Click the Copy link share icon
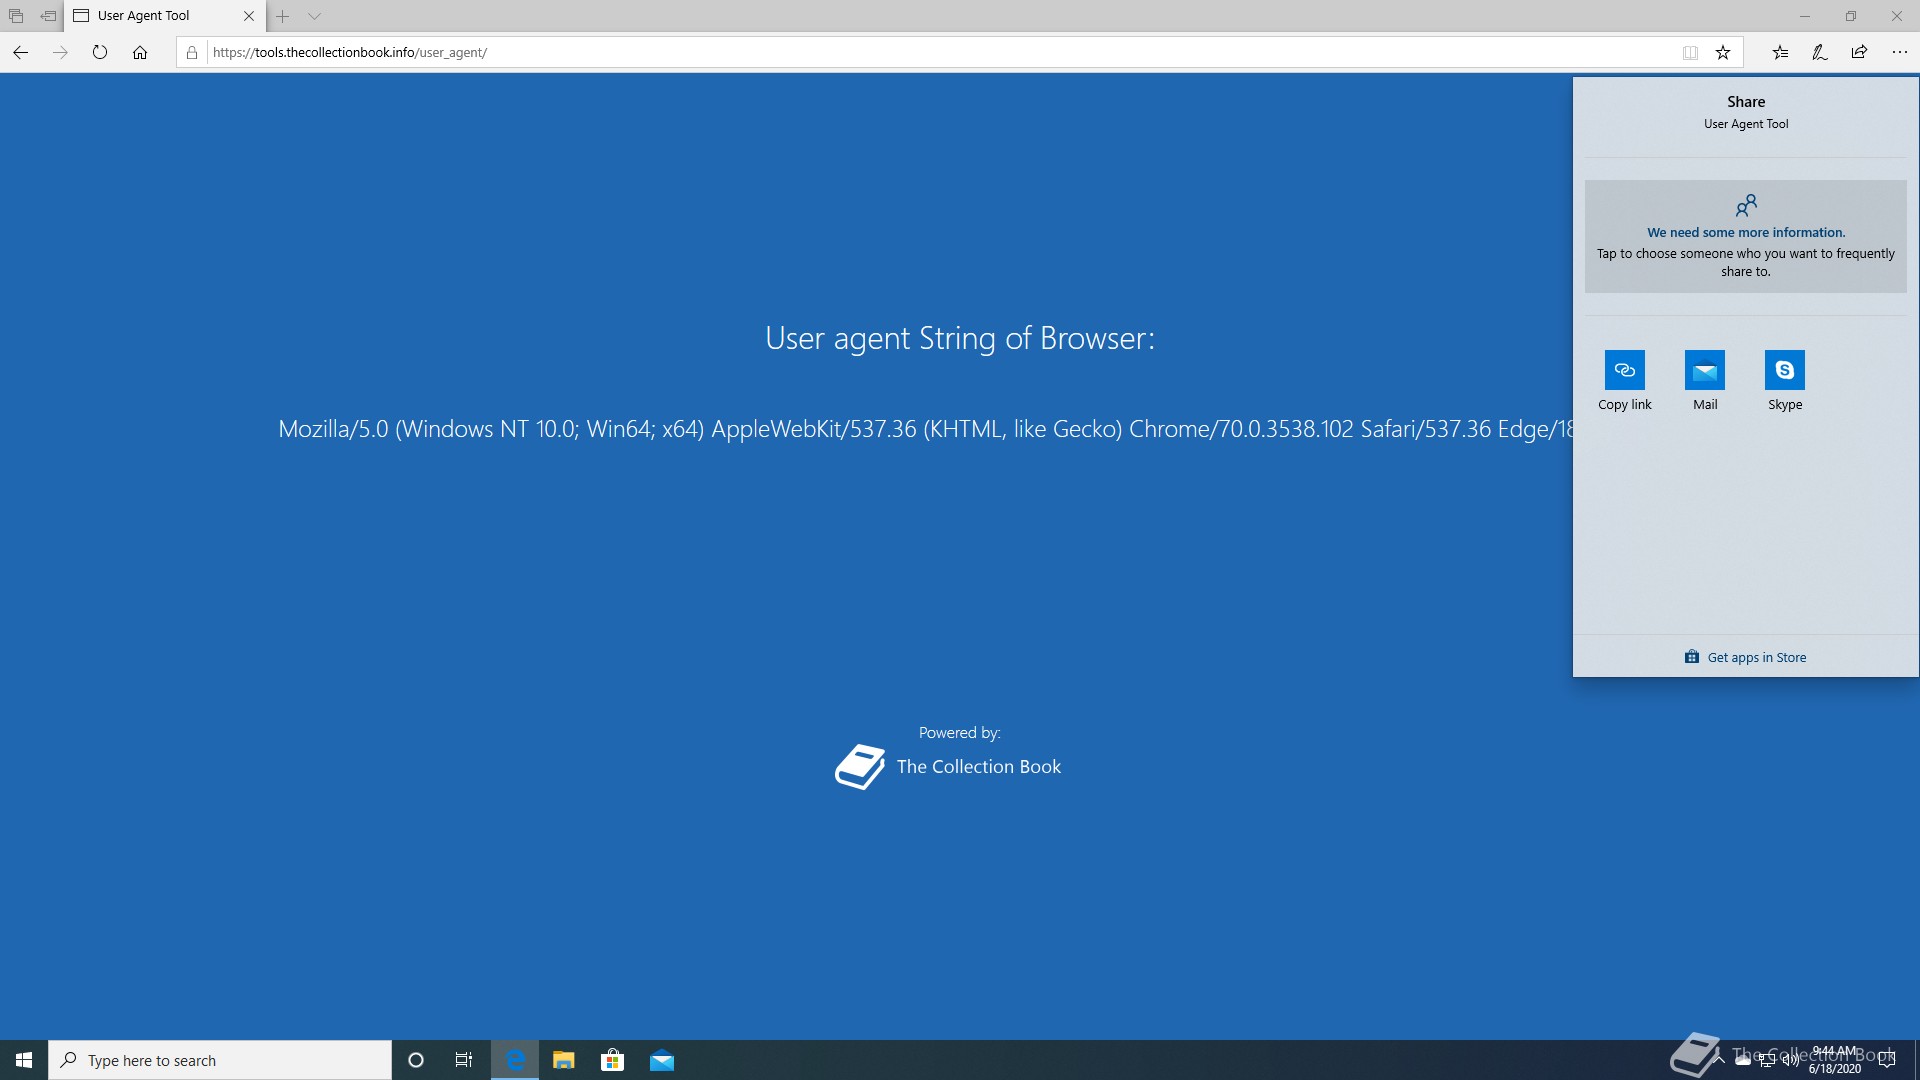 pyautogui.click(x=1624, y=370)
